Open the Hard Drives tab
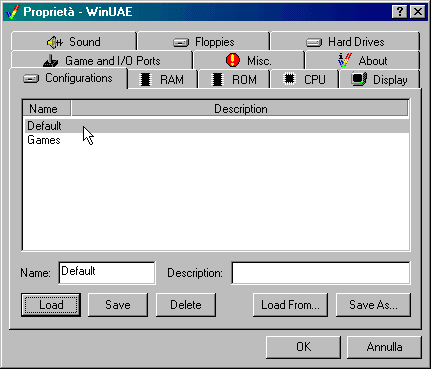Viewport: 431px width, 369px height. point(345,42)
